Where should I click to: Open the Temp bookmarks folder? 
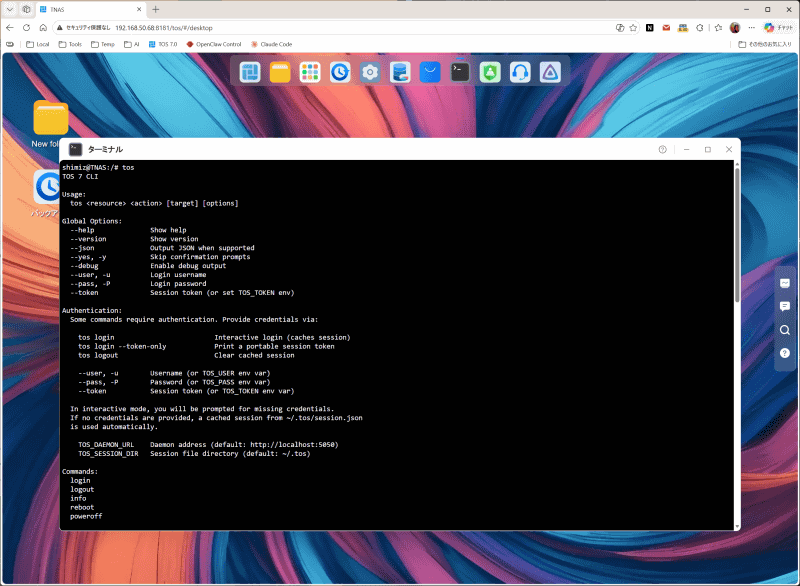pos(103,44)
